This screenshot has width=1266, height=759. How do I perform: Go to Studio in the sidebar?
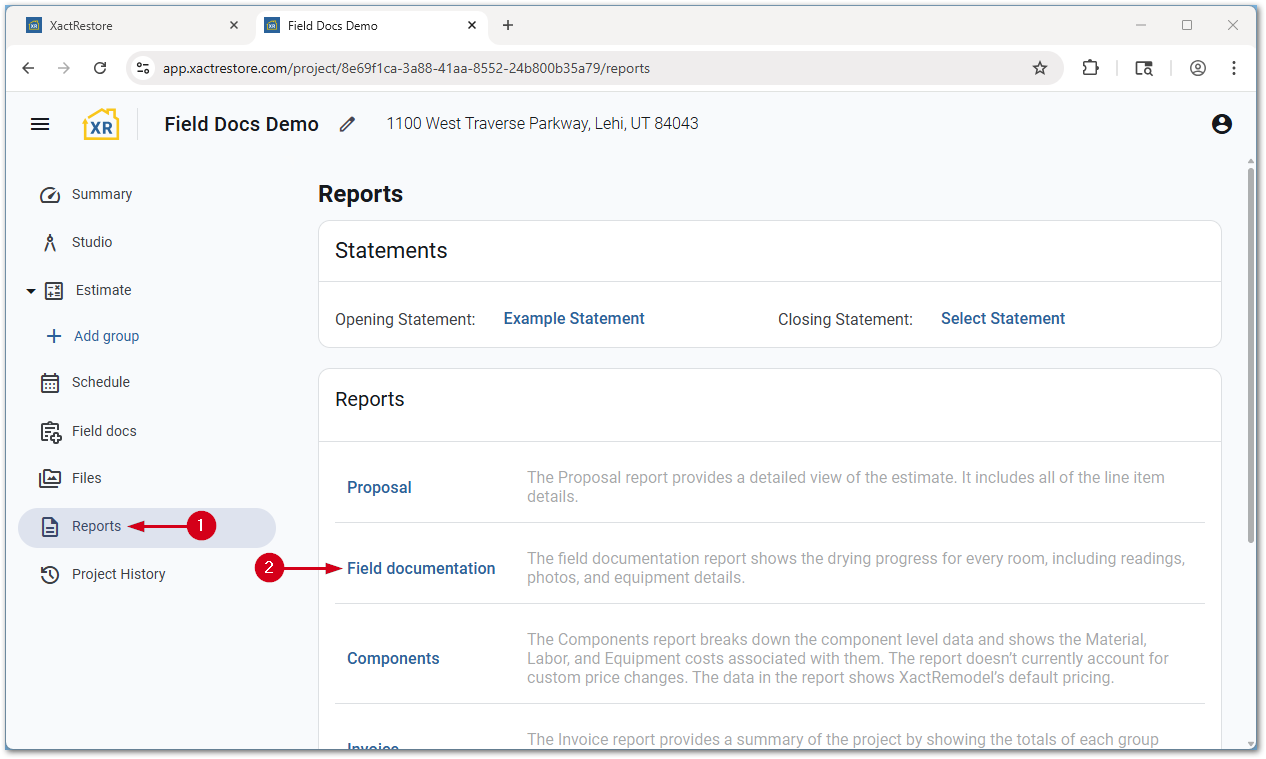point(91,242)
